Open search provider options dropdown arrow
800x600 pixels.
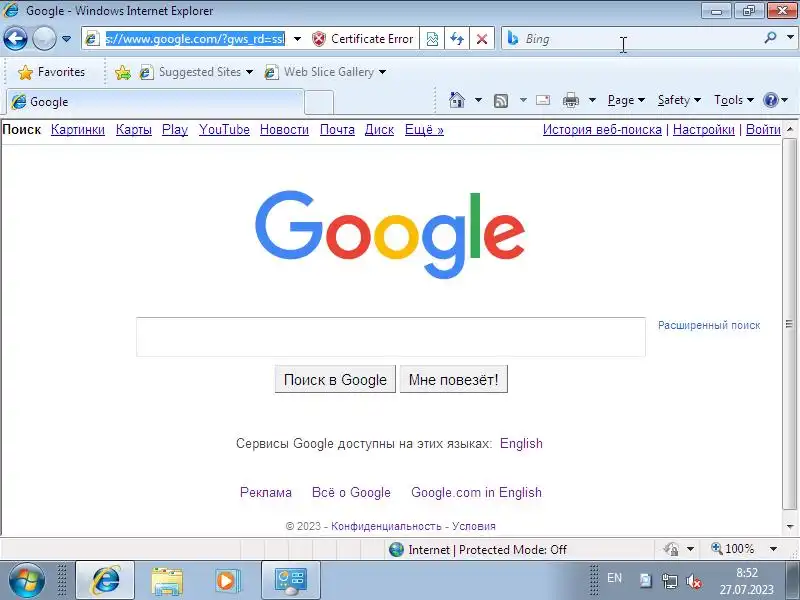point(790,37)
